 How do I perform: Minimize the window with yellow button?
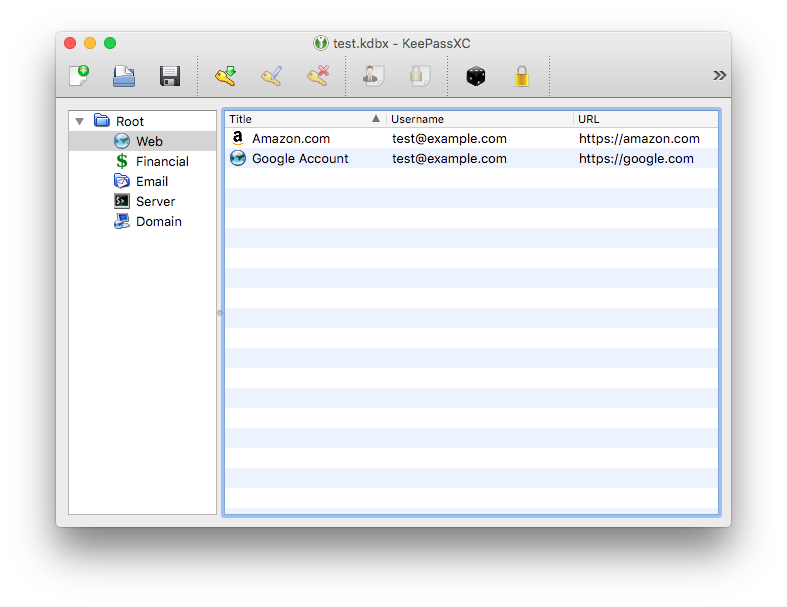[90, 43]
